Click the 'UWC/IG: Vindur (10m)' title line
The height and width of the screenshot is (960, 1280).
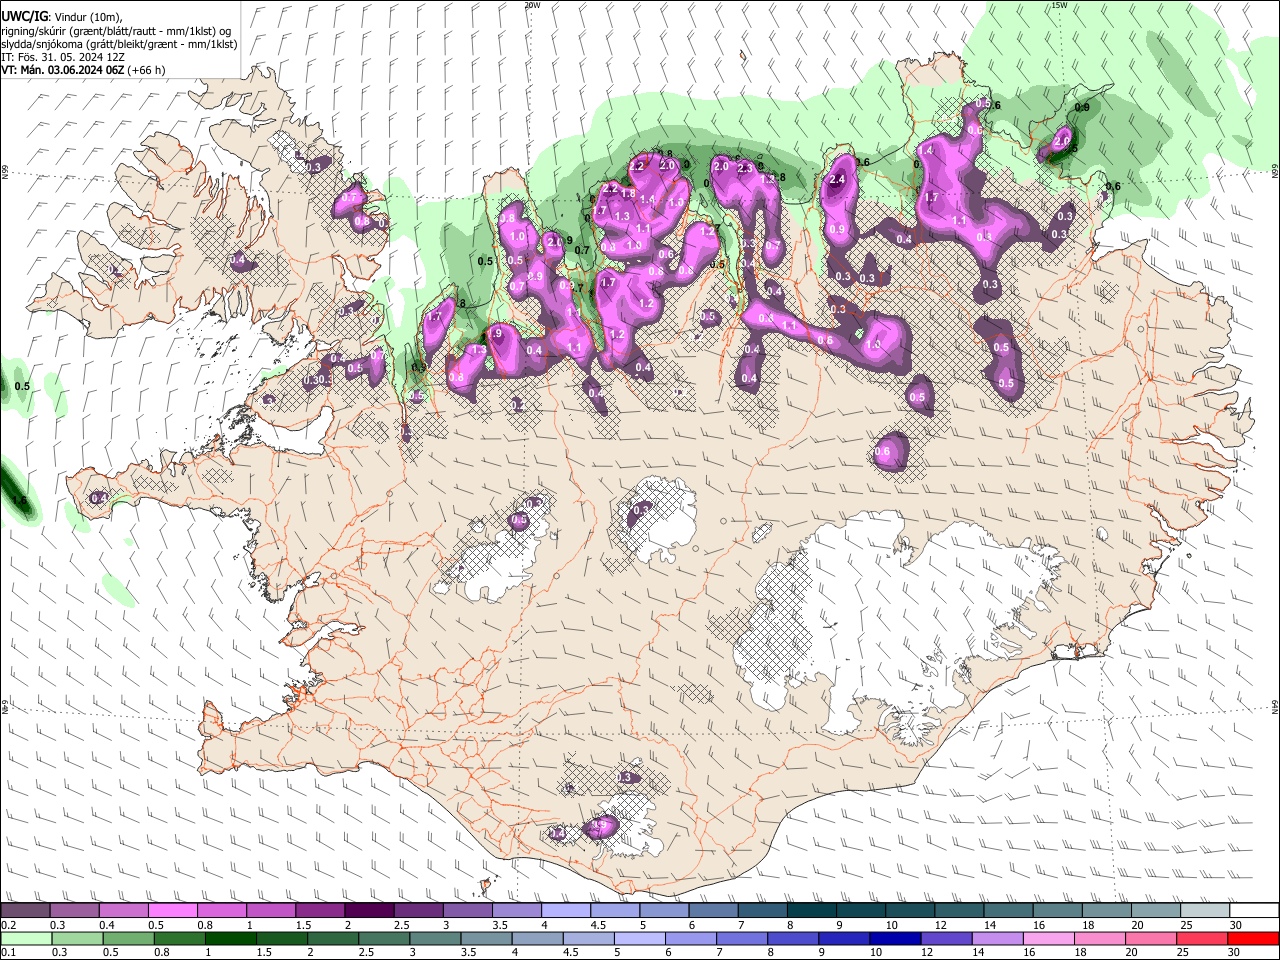(x=61, y=16)
